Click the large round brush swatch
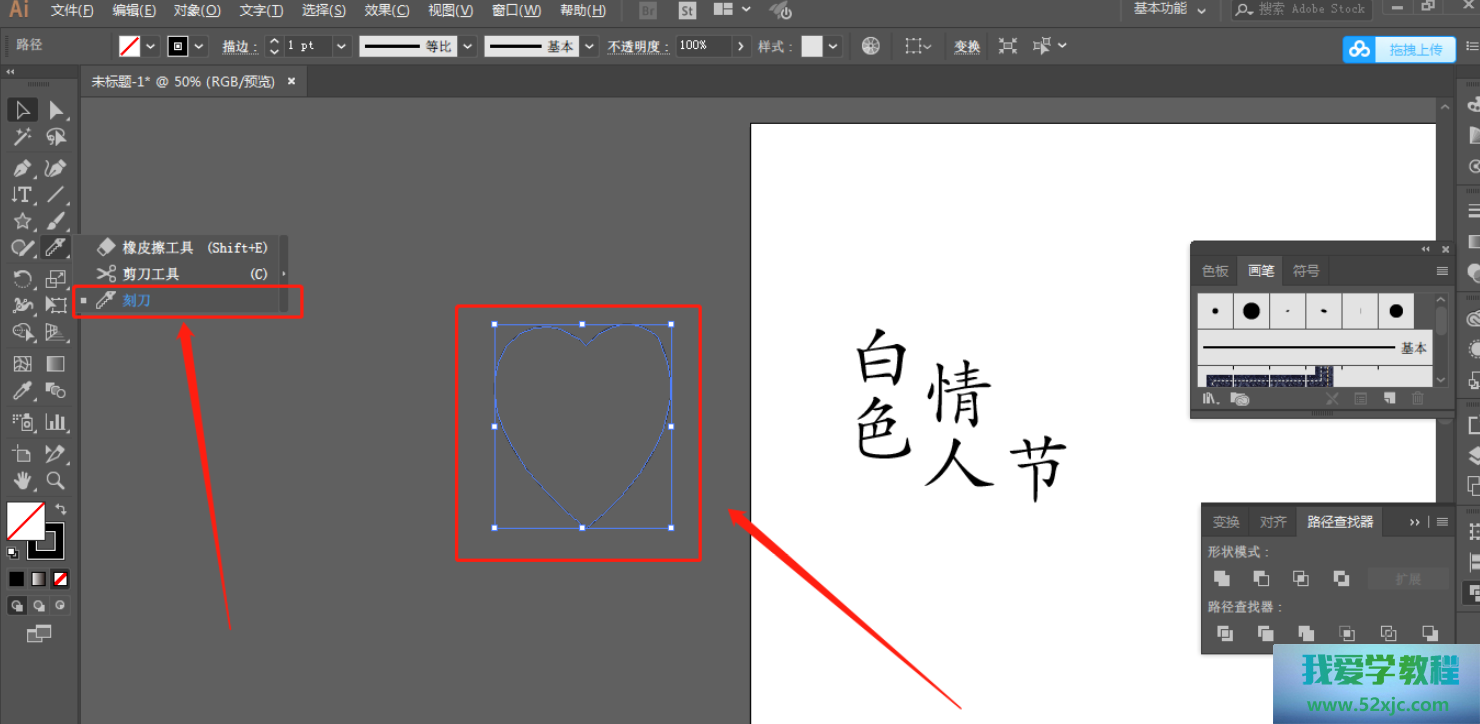Viewport: 1480px width, 724px height. click(x=1251, y=311)
